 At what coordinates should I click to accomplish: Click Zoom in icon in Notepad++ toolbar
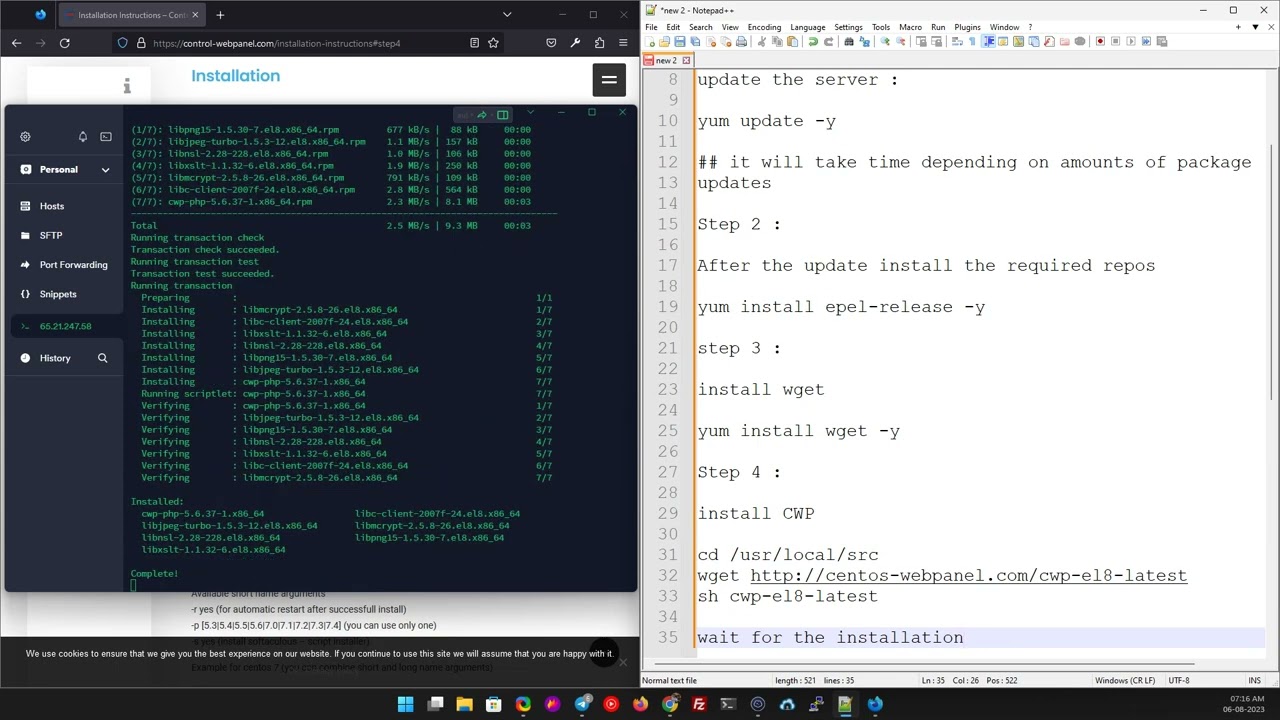[x=885, y=41]
